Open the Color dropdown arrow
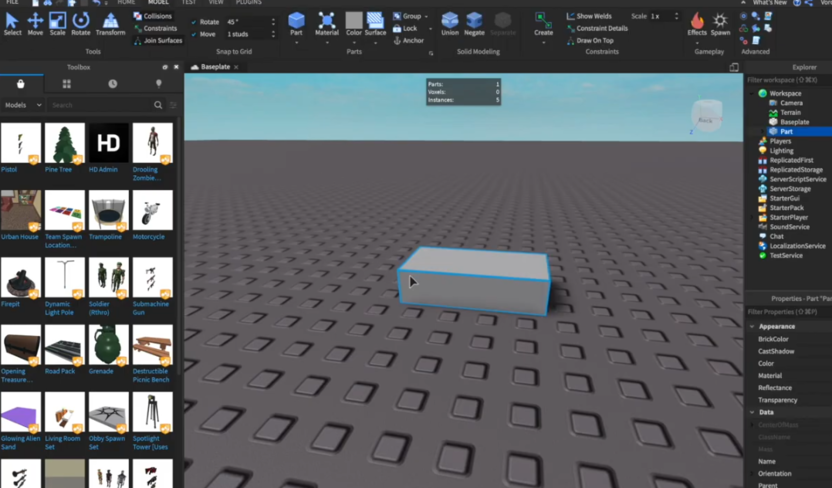832x488 pixels. pos(354,42)
